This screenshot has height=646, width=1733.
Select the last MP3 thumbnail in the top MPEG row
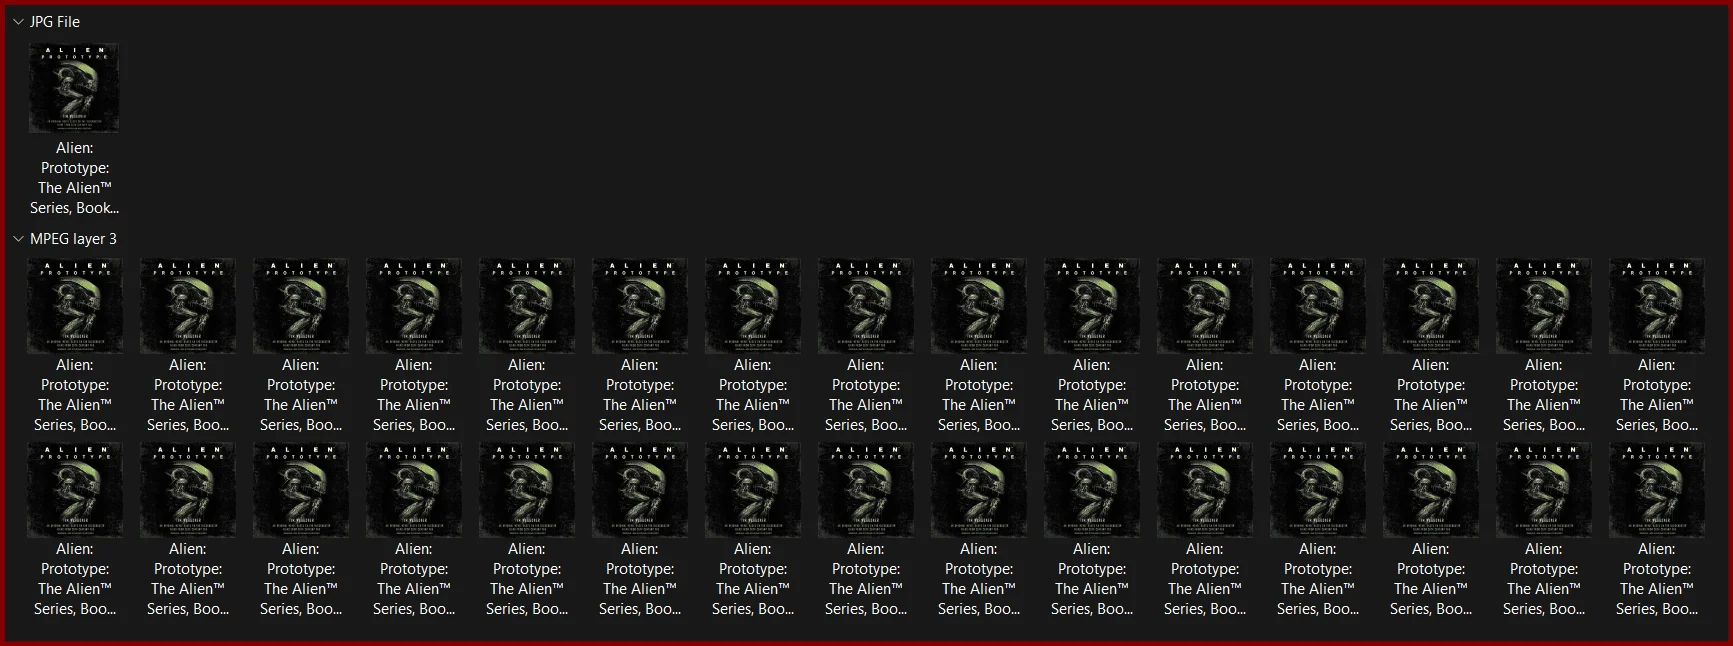click(1656, 305)
